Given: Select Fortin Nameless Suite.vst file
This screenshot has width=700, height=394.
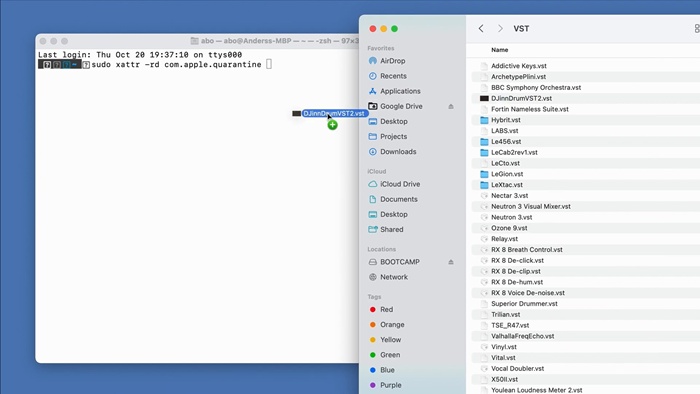Looking at the screenshot, I should 529,109.
